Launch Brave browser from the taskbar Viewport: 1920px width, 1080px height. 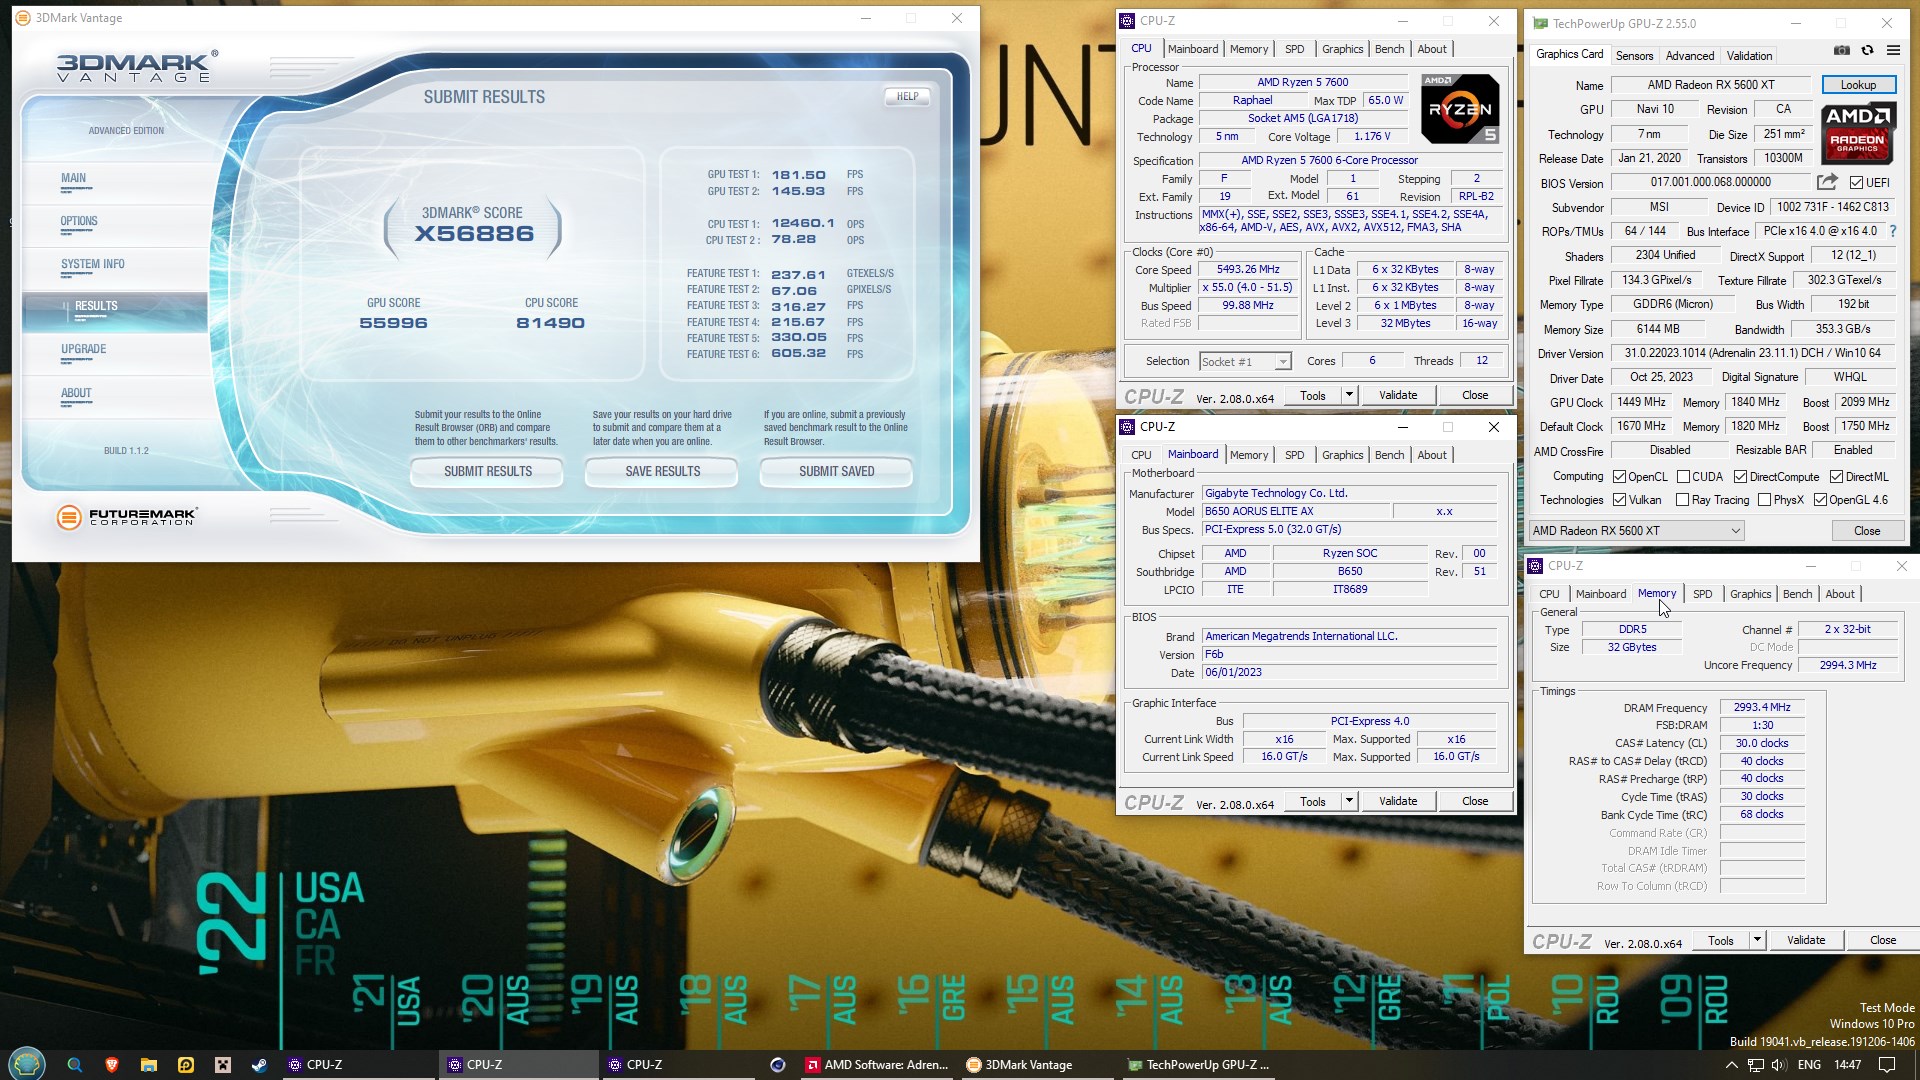[x=112, y=1065]
